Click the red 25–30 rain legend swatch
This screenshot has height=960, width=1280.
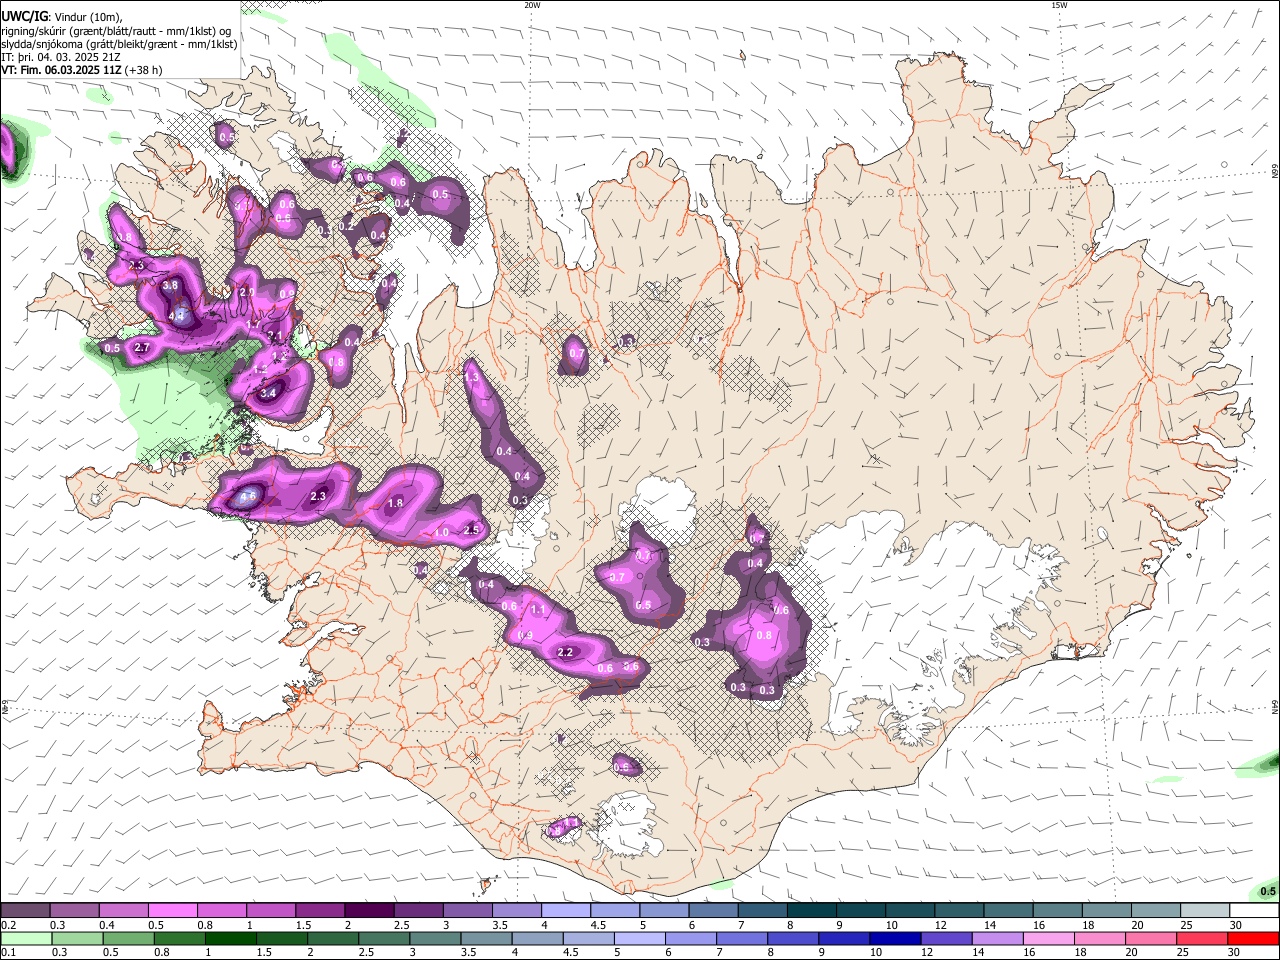pos(1202,938)
